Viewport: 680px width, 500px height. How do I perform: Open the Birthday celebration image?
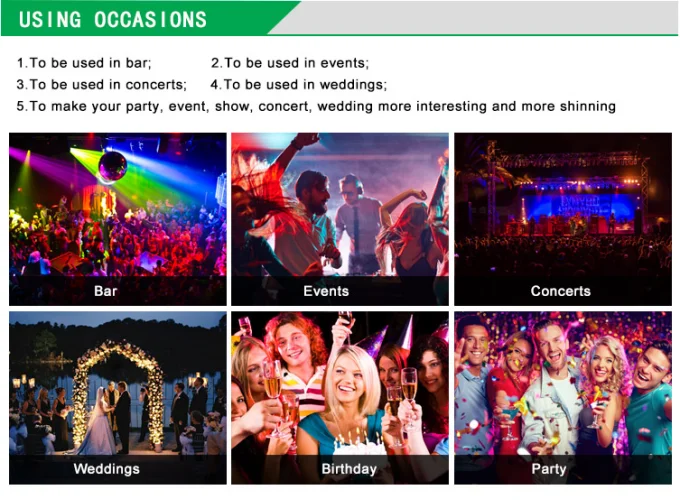(x=340, y=398)
